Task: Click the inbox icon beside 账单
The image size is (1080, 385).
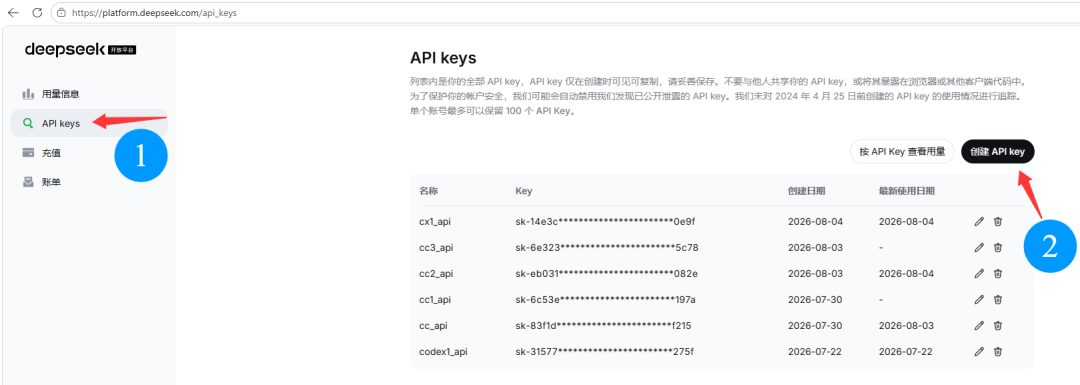Action: (x=28, y=183)
